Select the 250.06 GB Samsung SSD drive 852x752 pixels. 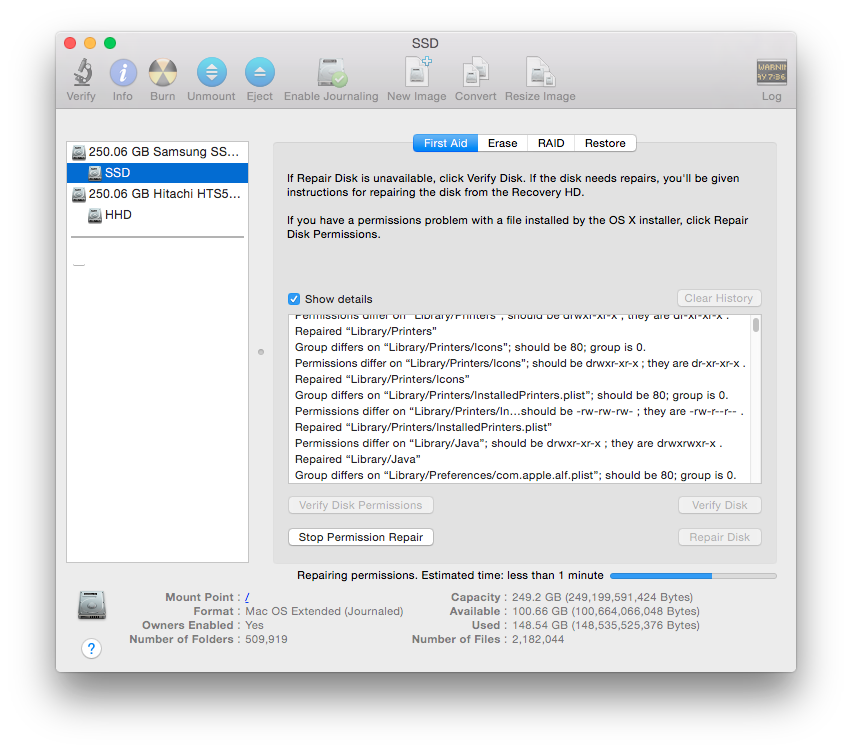tap(158, 152)
